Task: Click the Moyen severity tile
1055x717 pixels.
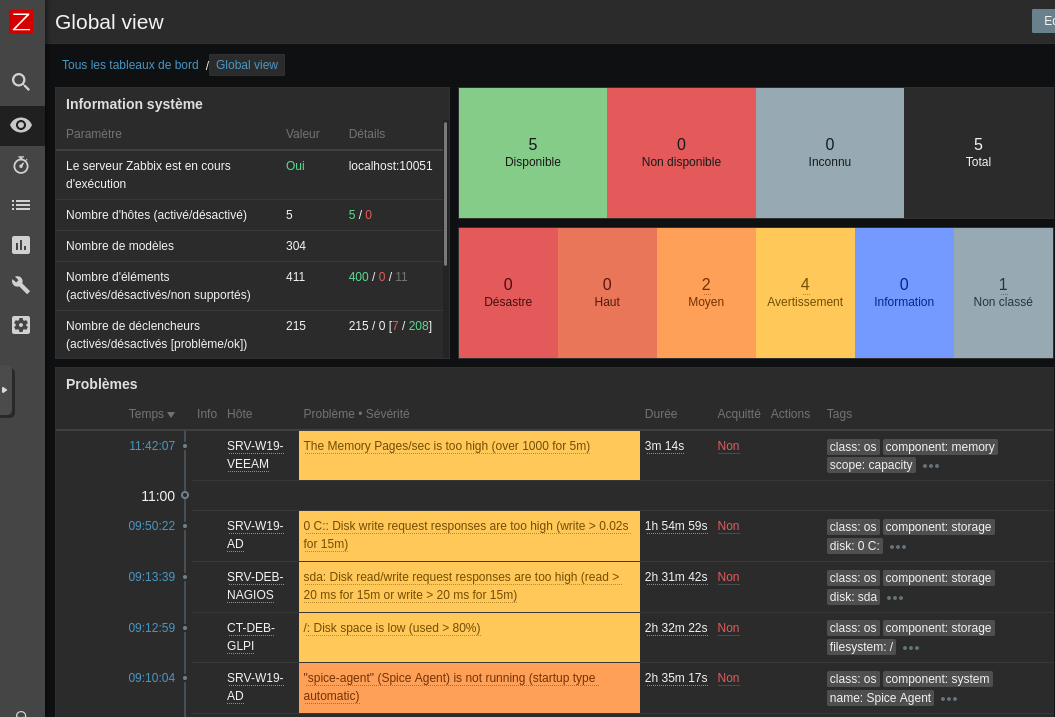Action: pyautogui.click(x=706, y=293)
